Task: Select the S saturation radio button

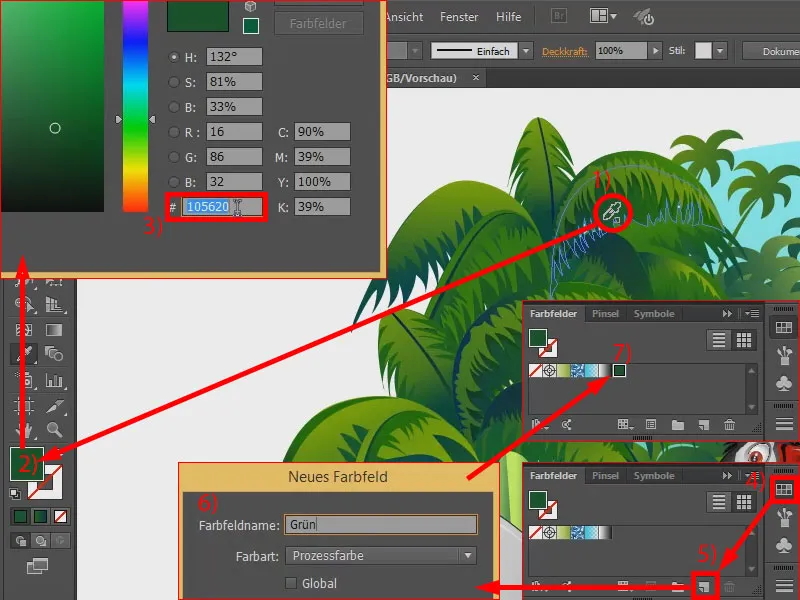Action: tap(174, 82)
